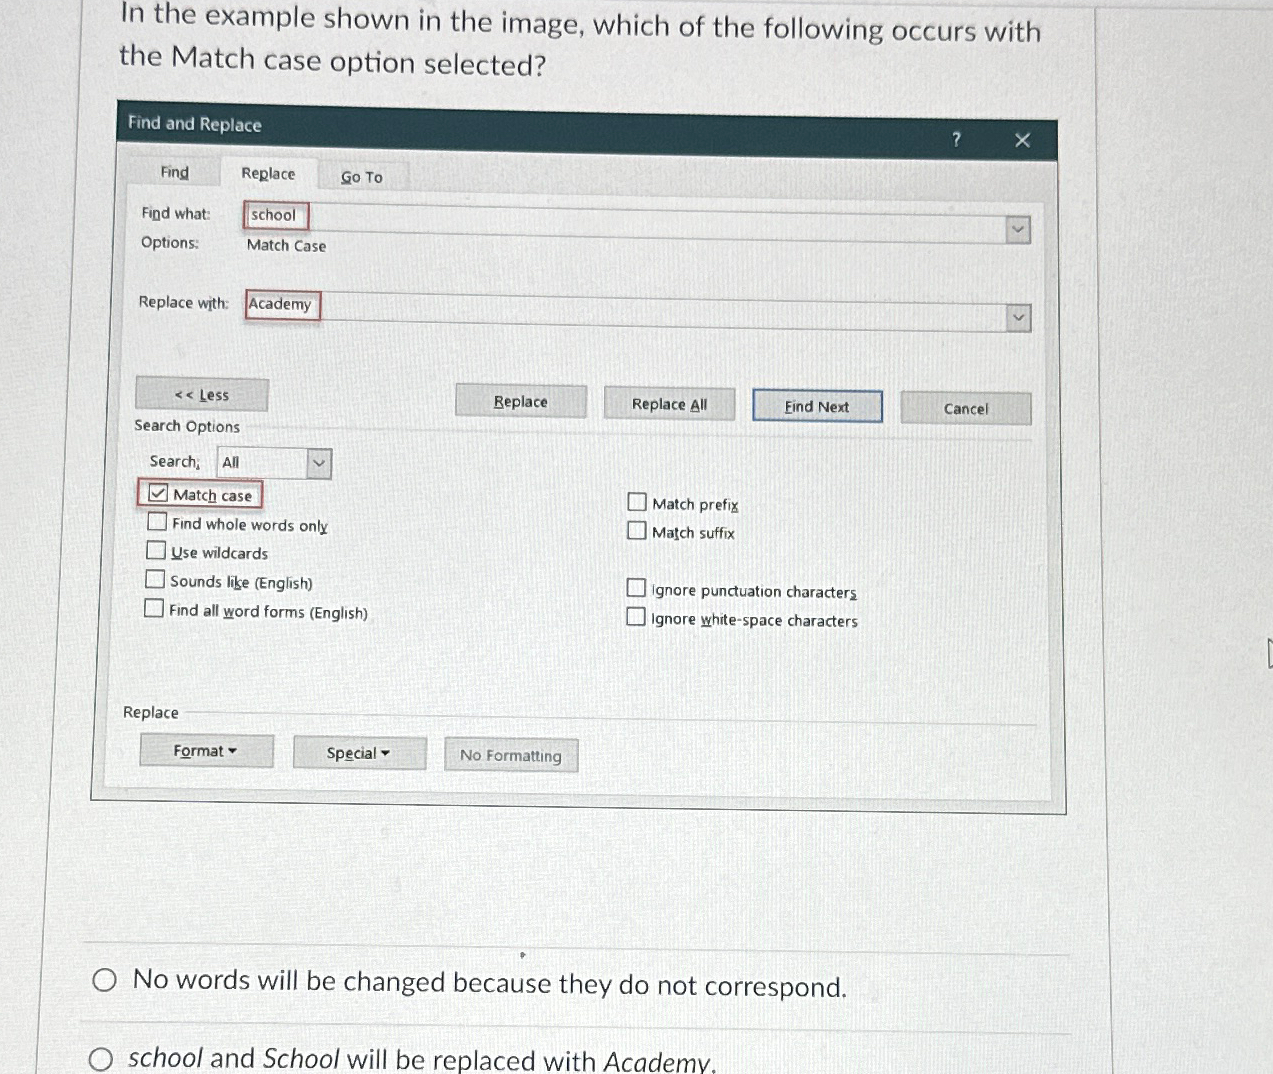Select the answer 'No words will be changed'

(x=105, y=981)
